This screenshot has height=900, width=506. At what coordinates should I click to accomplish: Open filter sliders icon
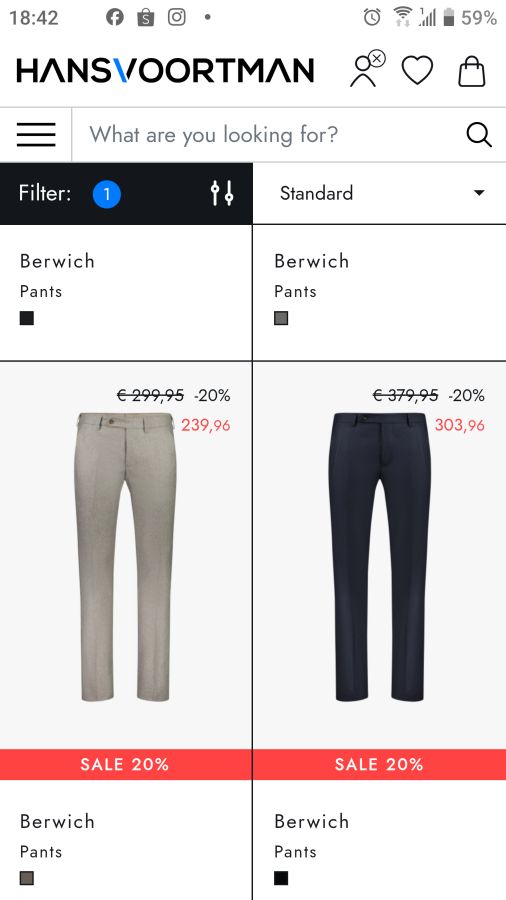pos(222,193)
